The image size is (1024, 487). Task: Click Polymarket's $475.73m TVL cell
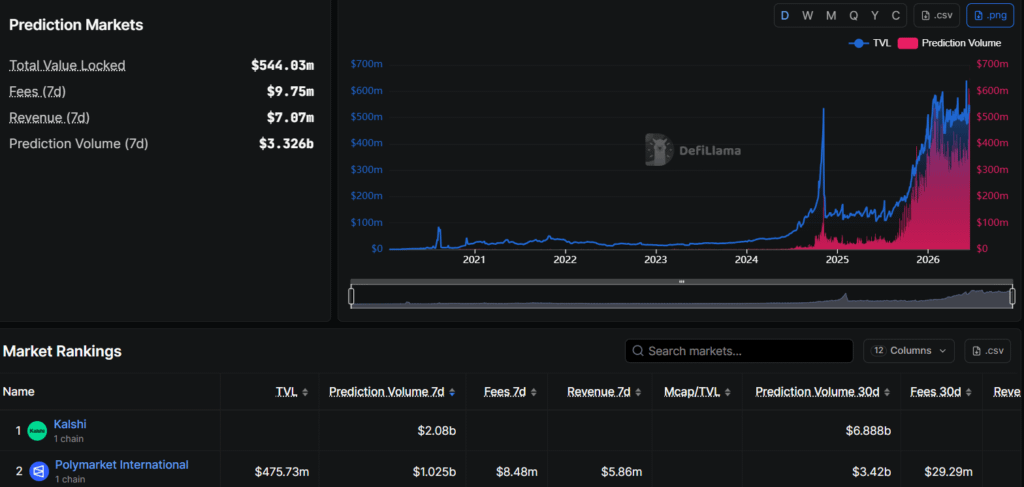[x=281, y=471]
